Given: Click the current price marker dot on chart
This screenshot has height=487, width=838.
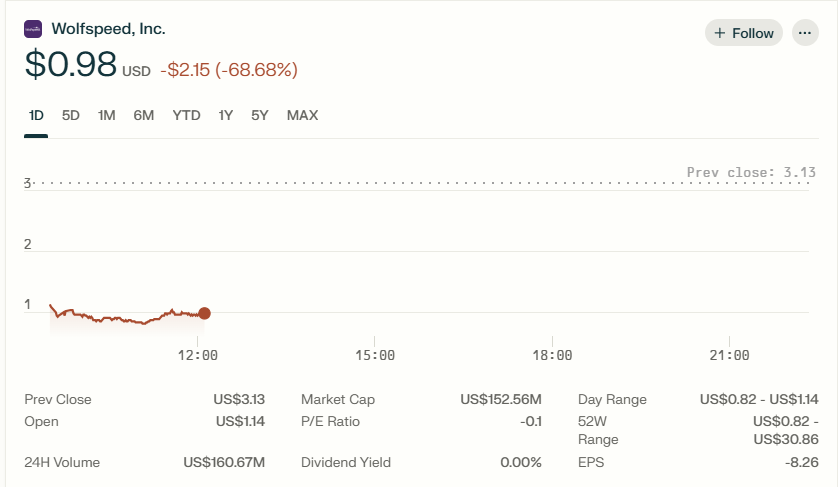Looking at the screenshot, I should point(204,313).
